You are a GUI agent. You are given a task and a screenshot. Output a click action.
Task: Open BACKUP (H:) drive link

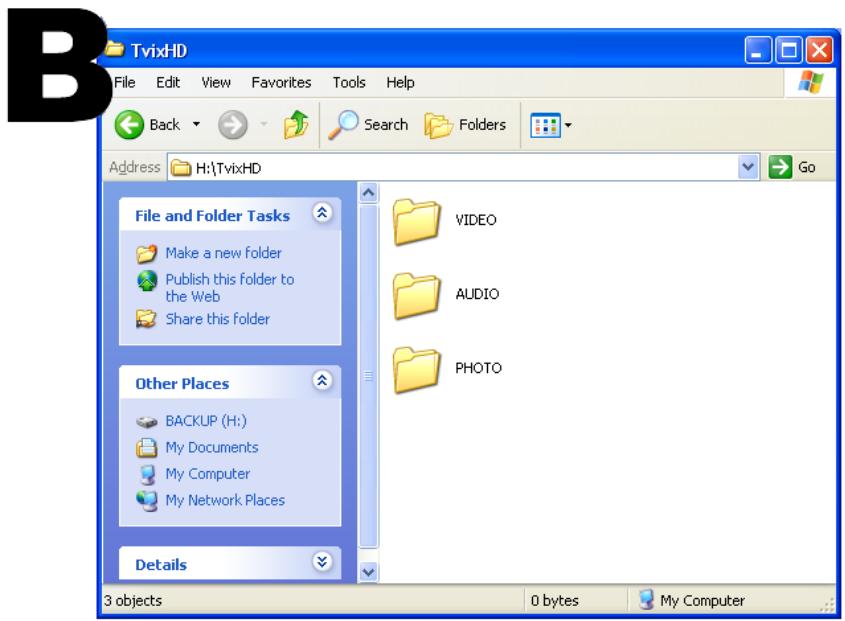[206, 420]
